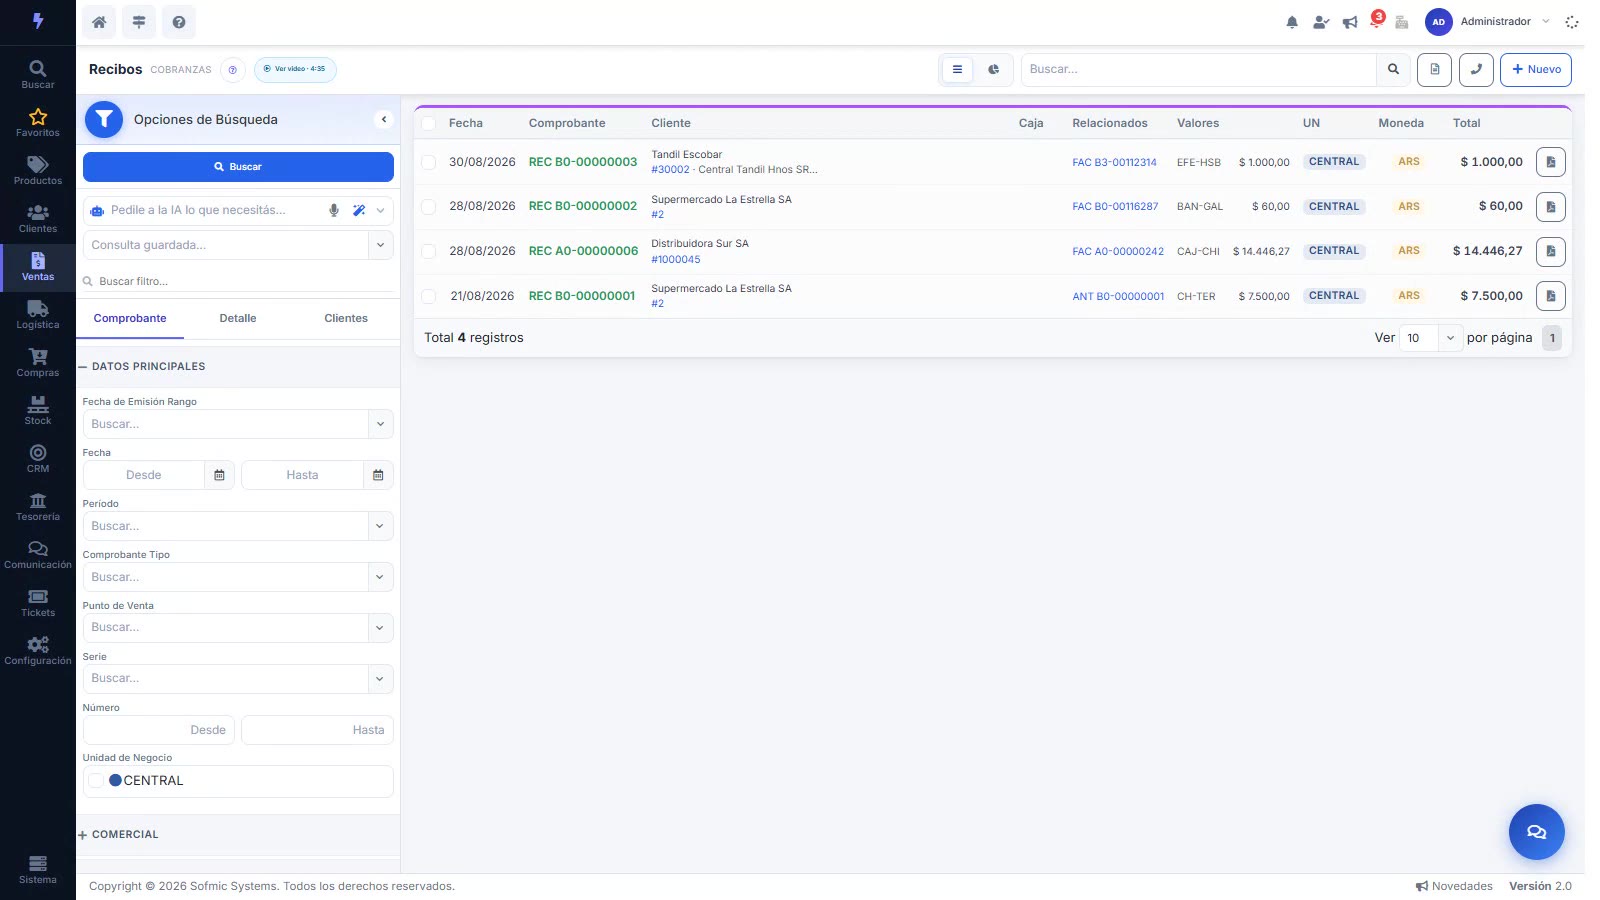Open document icon for REC B0-00000003
Image resolution: width=1600 pixels, height=900 pixels.
tap(1551, 162)
